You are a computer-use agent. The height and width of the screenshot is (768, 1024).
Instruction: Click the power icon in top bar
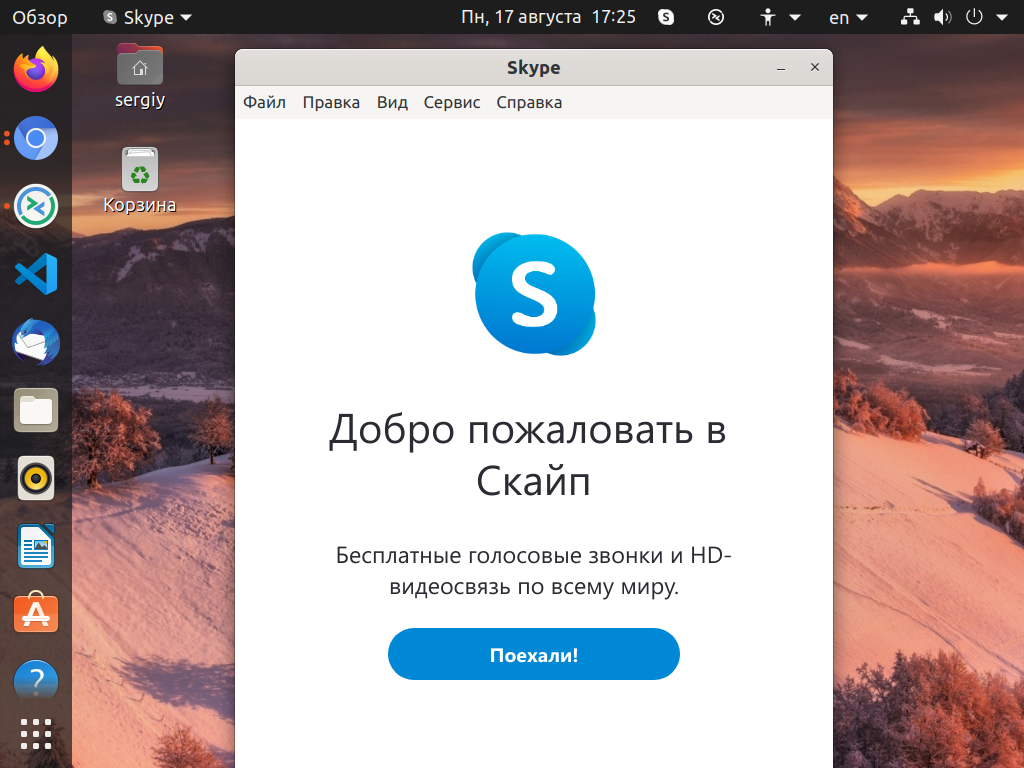pos(974,17)
